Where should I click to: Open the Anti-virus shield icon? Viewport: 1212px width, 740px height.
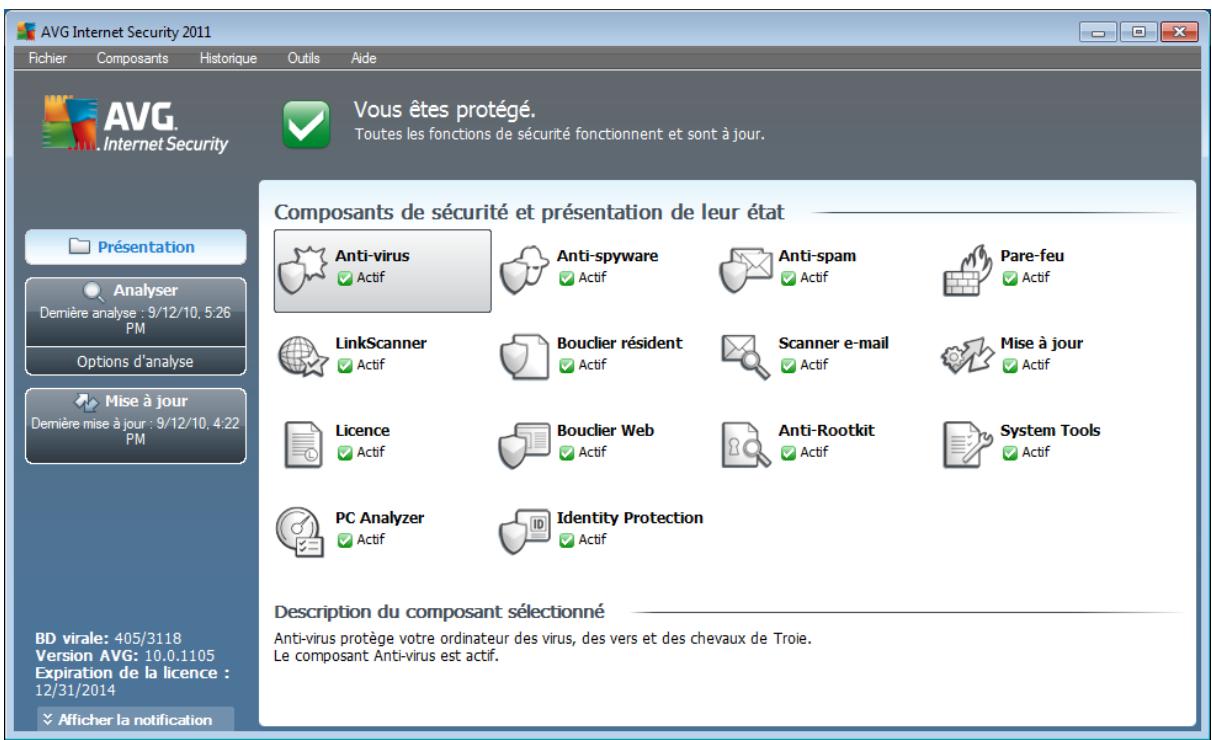tap(303, 270)
